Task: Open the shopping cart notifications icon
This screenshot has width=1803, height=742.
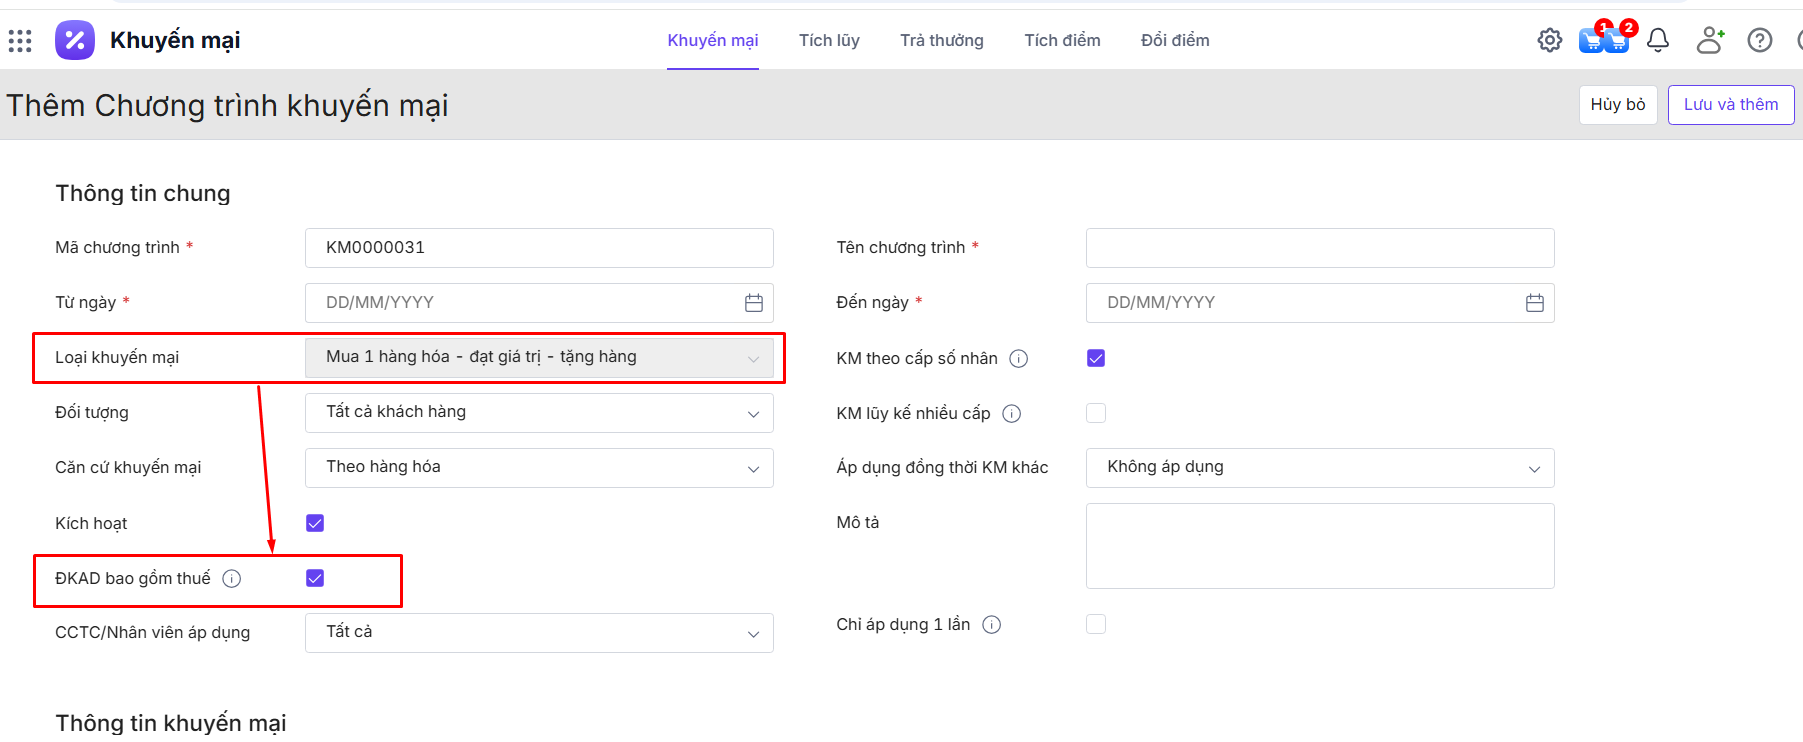Action: click(1603, 40)
